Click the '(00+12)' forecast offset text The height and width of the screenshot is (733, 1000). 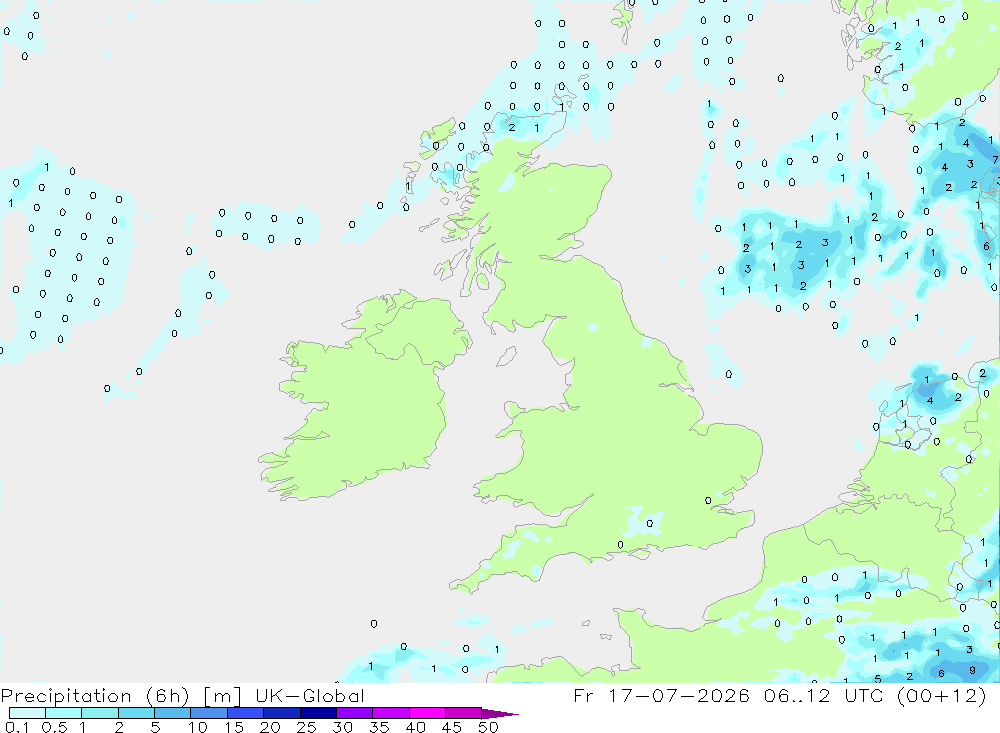pos(941,695)
